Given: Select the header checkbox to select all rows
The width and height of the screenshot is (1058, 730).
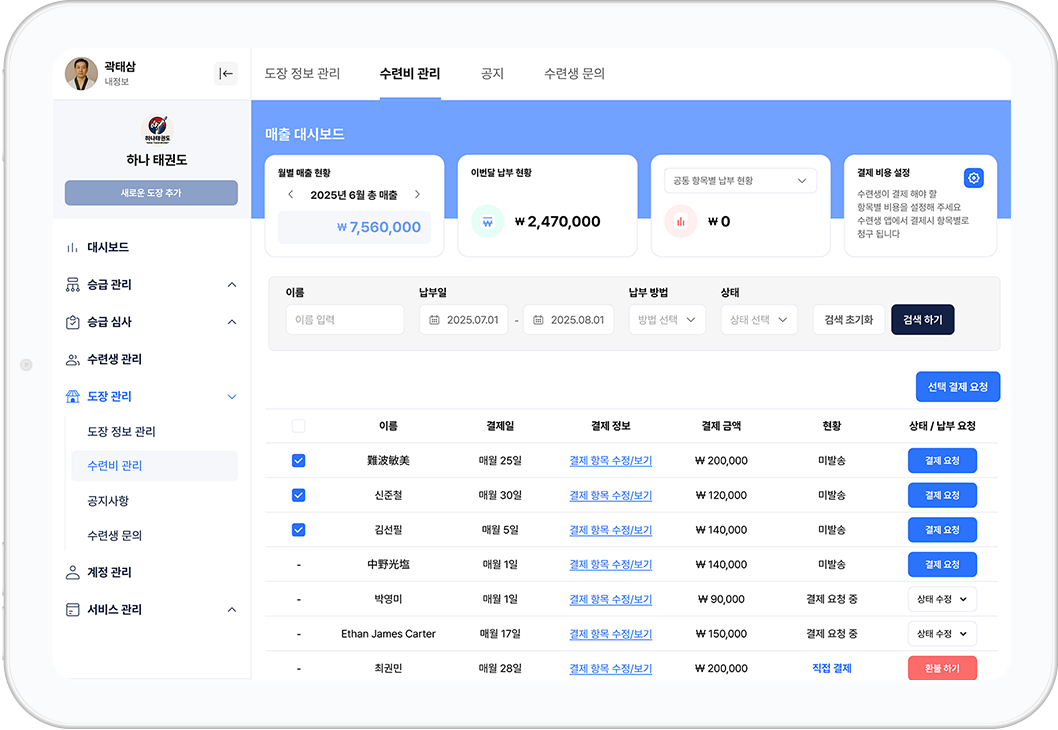Looking at the screenshot, I should pos(297,425).
